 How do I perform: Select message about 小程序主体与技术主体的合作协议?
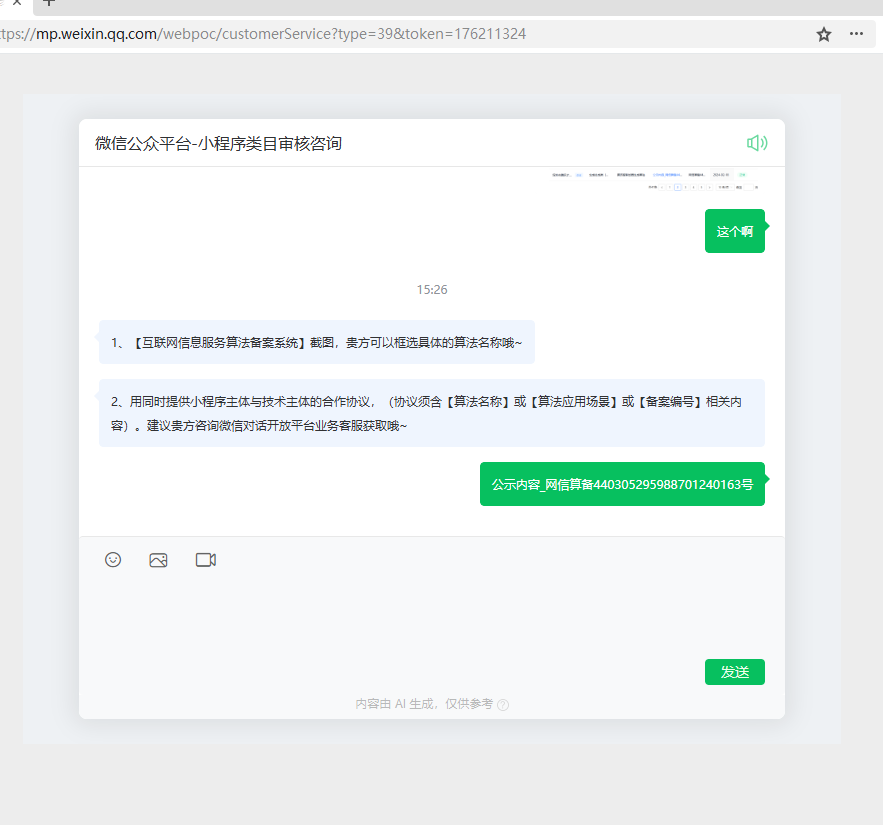431,413
